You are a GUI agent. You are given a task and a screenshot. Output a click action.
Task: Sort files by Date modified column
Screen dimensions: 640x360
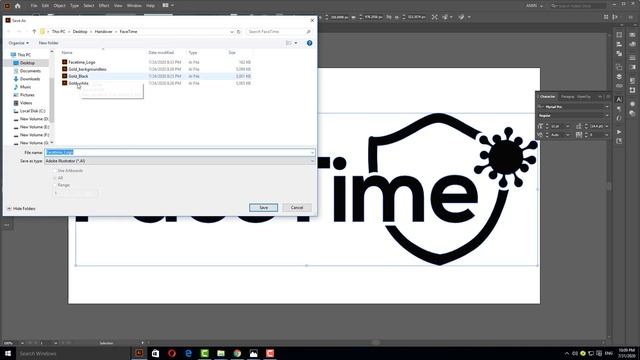[161, 53]
